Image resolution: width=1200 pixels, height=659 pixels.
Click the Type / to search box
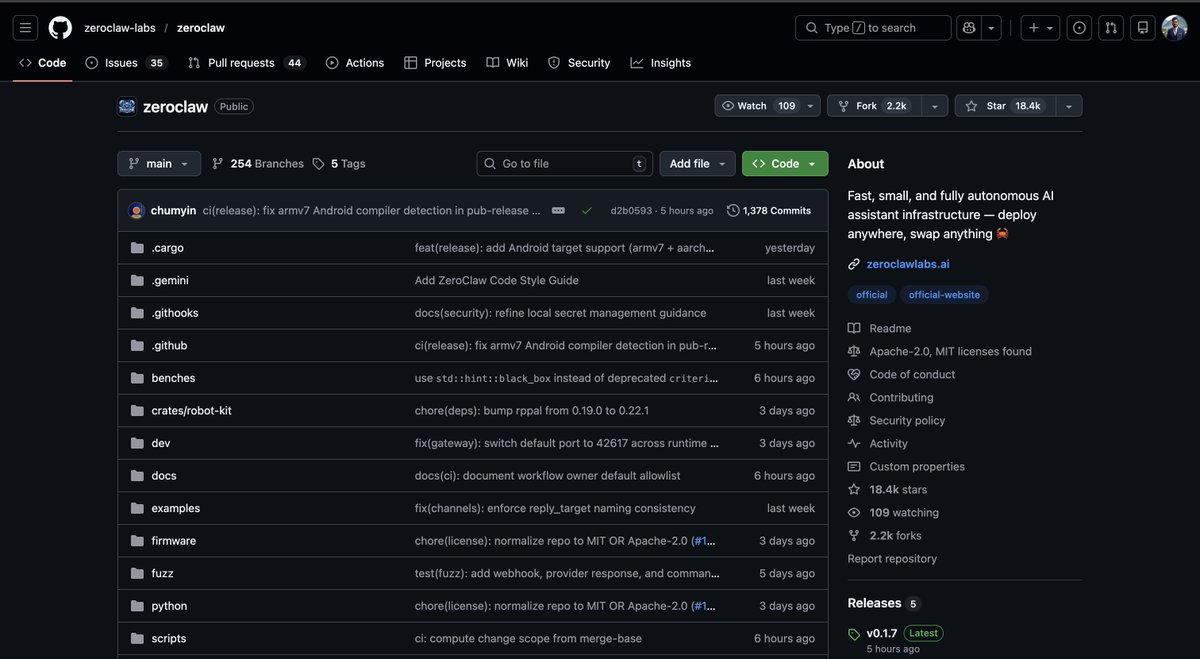pos(873,28)
